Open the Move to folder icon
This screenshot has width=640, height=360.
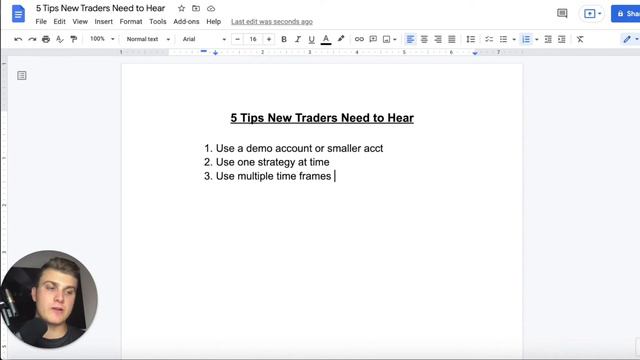[196, 8]
